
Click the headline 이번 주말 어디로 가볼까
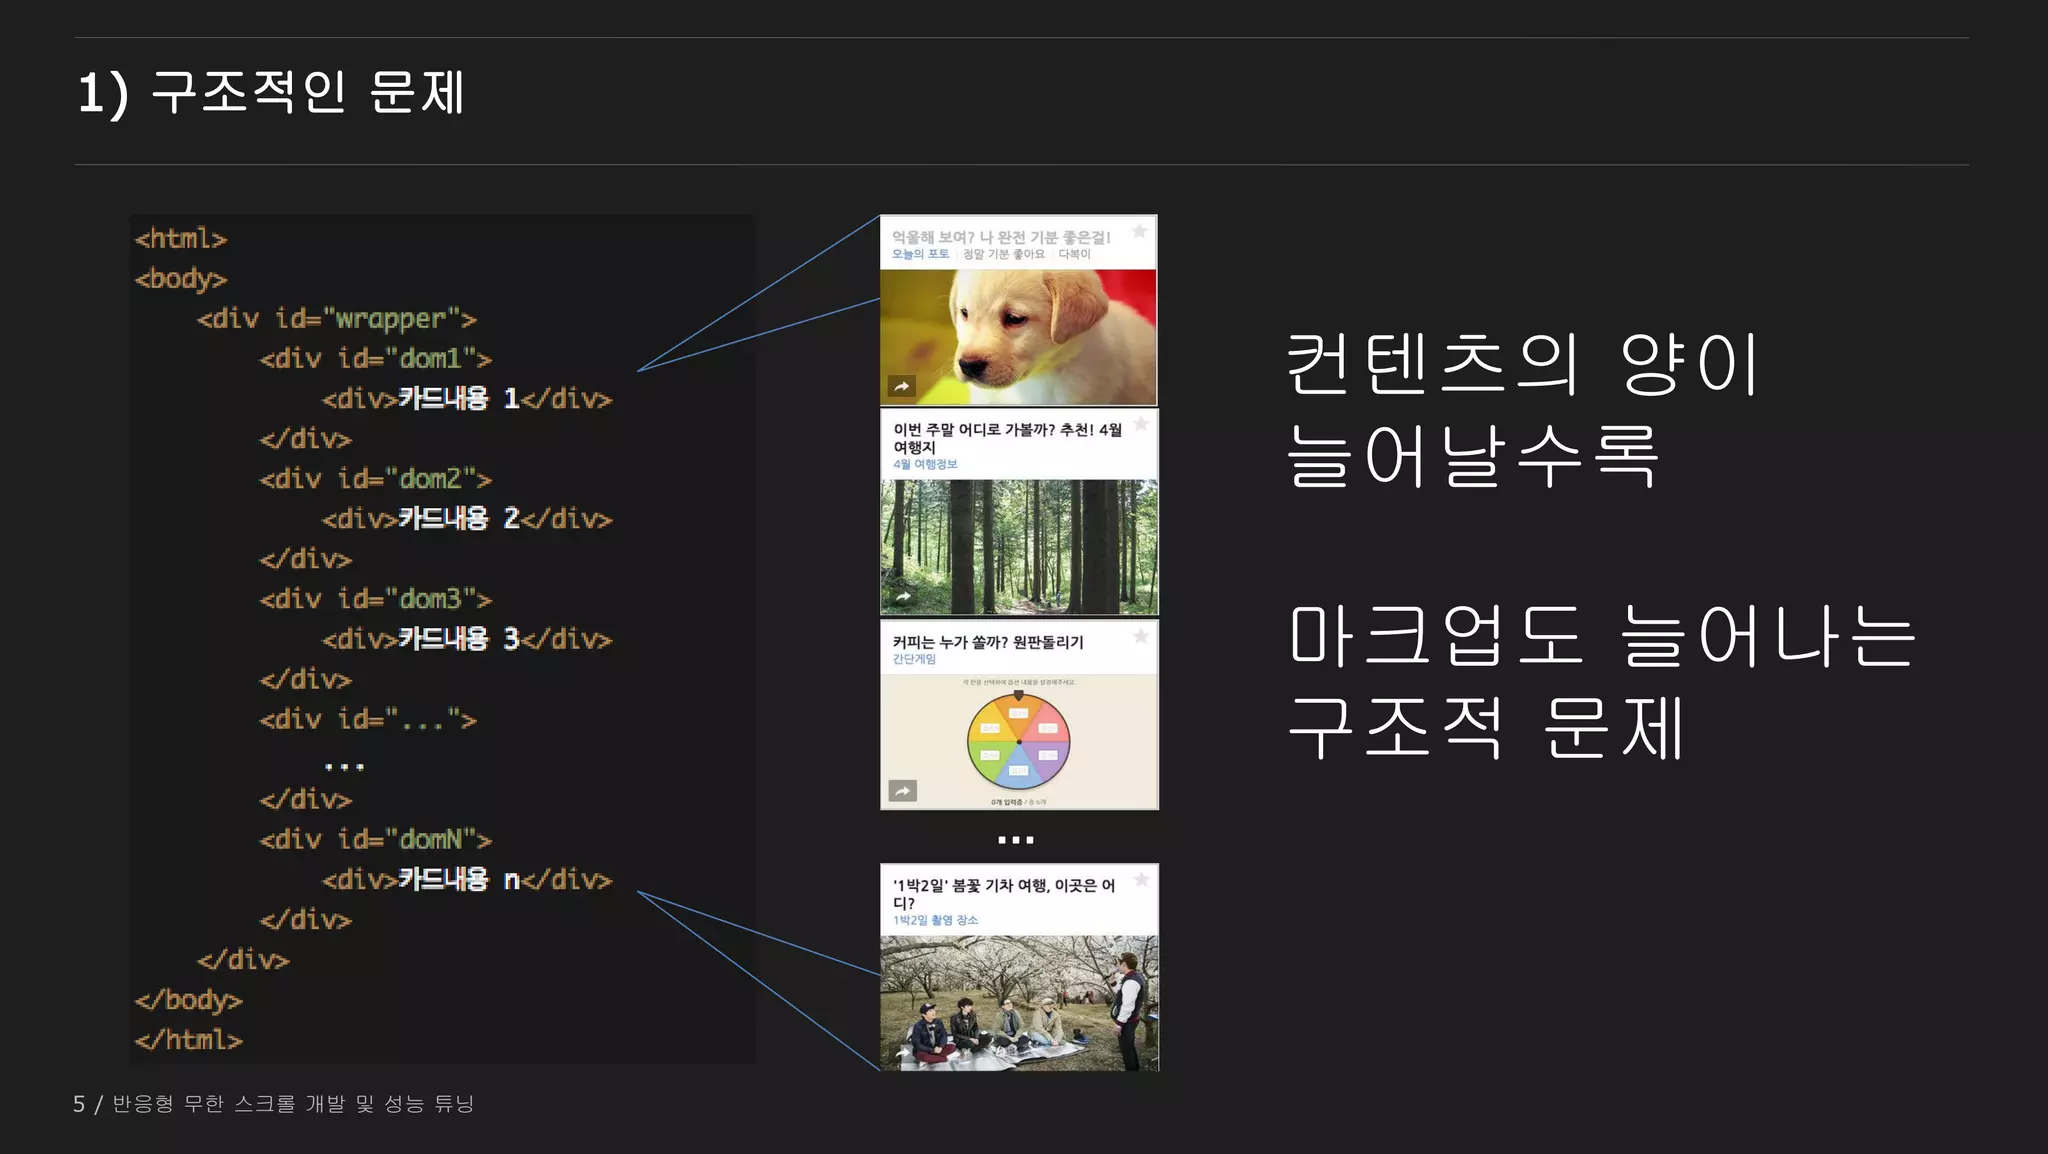[x=1007, y=438]
